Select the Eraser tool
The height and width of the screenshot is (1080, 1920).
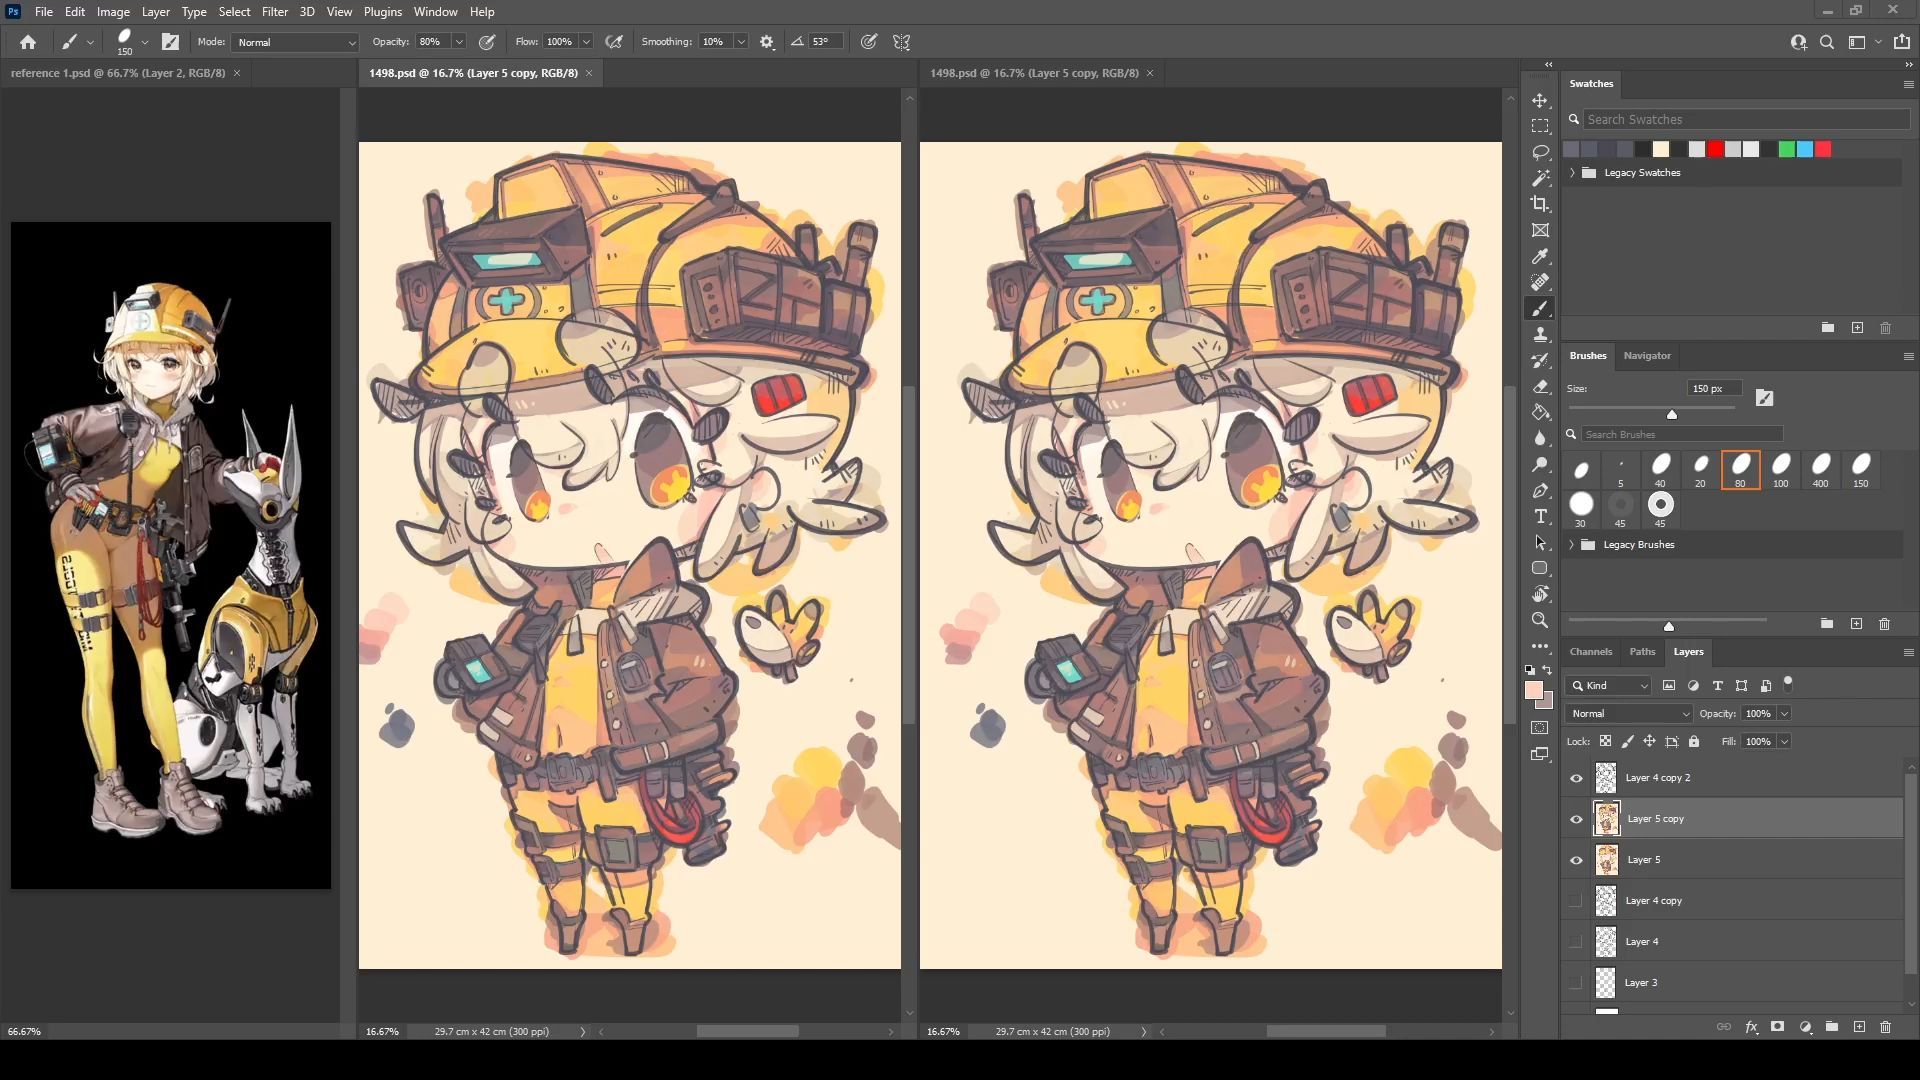pos(1540,386)
